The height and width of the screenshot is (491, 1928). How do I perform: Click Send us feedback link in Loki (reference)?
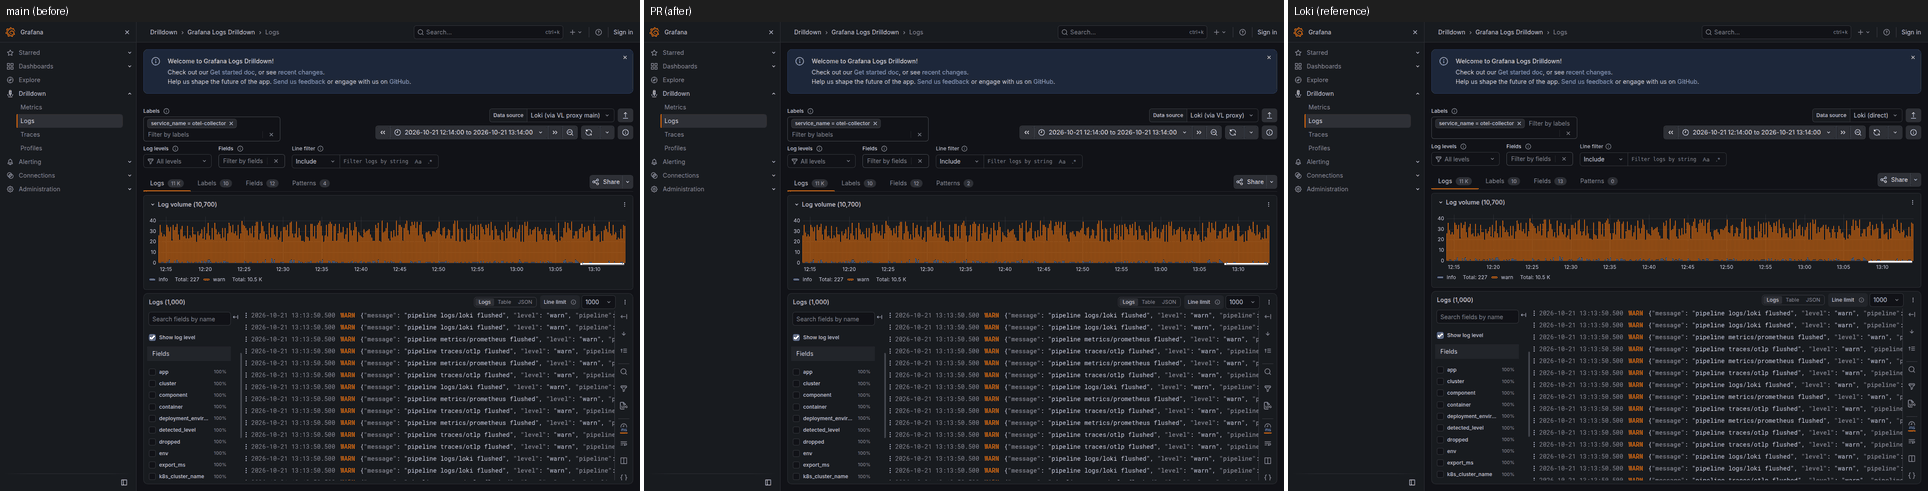(x=1587, y=82)
